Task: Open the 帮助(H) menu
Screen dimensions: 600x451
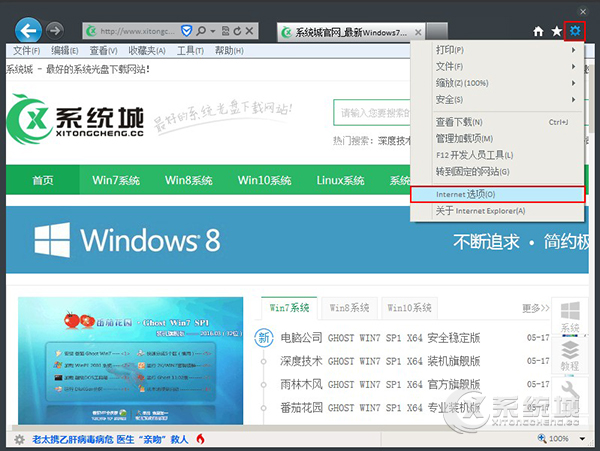Action: [x=229, y=50]
